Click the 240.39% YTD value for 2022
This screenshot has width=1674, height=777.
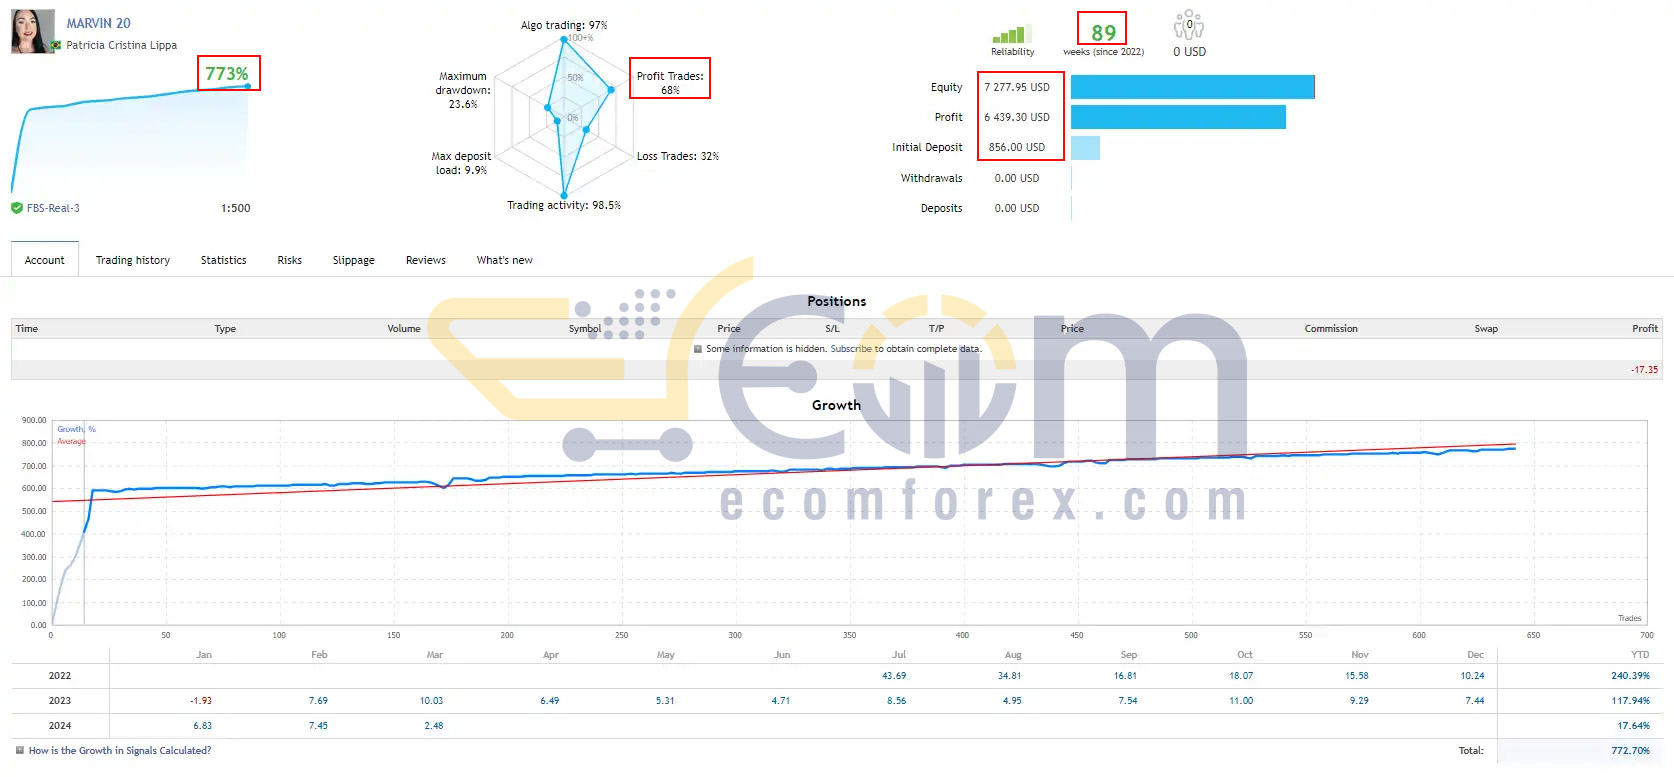[1630, 676]
